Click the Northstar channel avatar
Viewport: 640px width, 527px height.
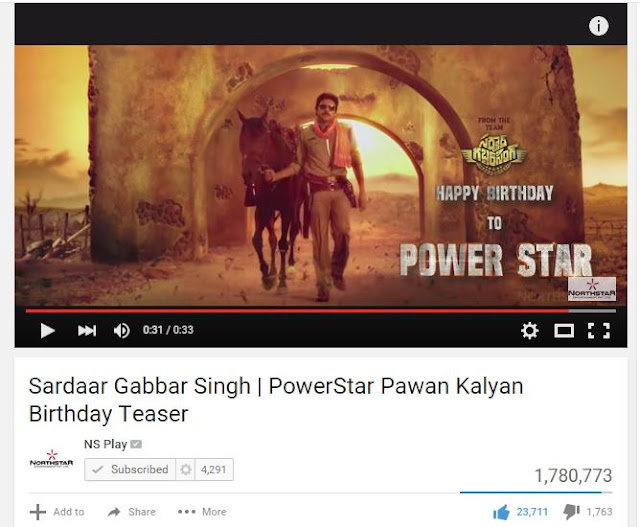(x=51, y=460)
